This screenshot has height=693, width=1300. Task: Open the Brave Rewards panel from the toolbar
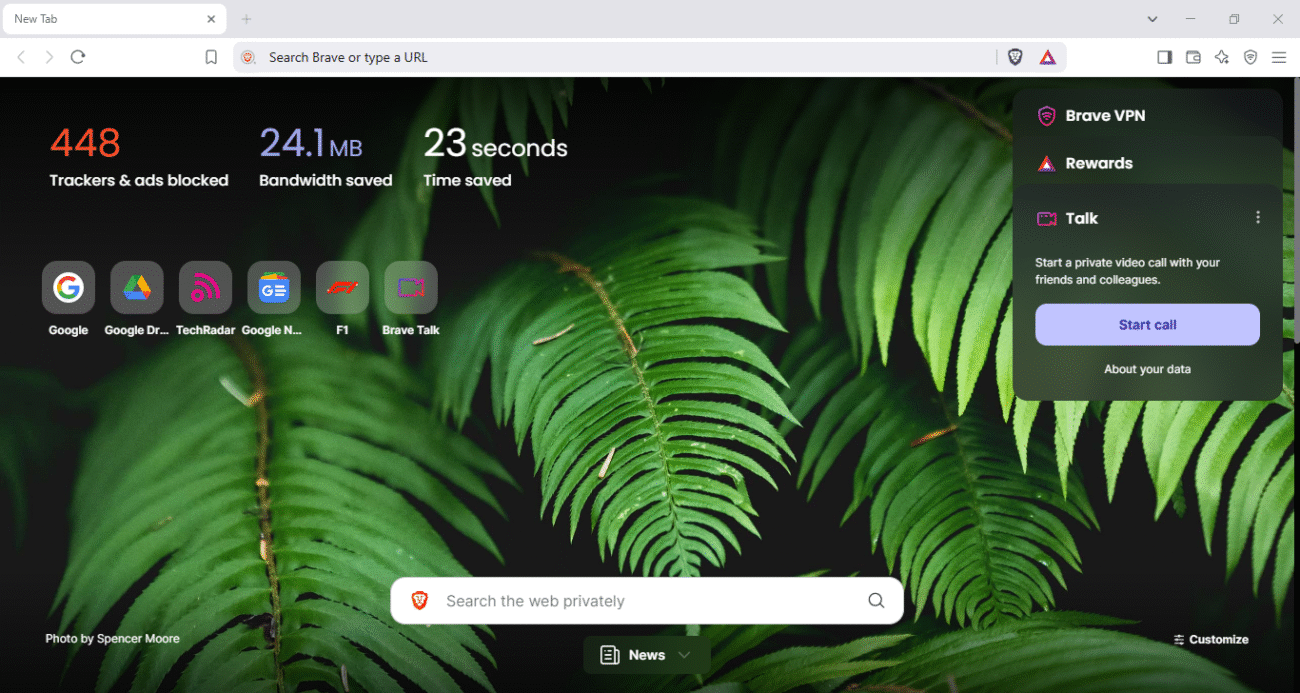pyautogui.click(x=1047, y=57)
